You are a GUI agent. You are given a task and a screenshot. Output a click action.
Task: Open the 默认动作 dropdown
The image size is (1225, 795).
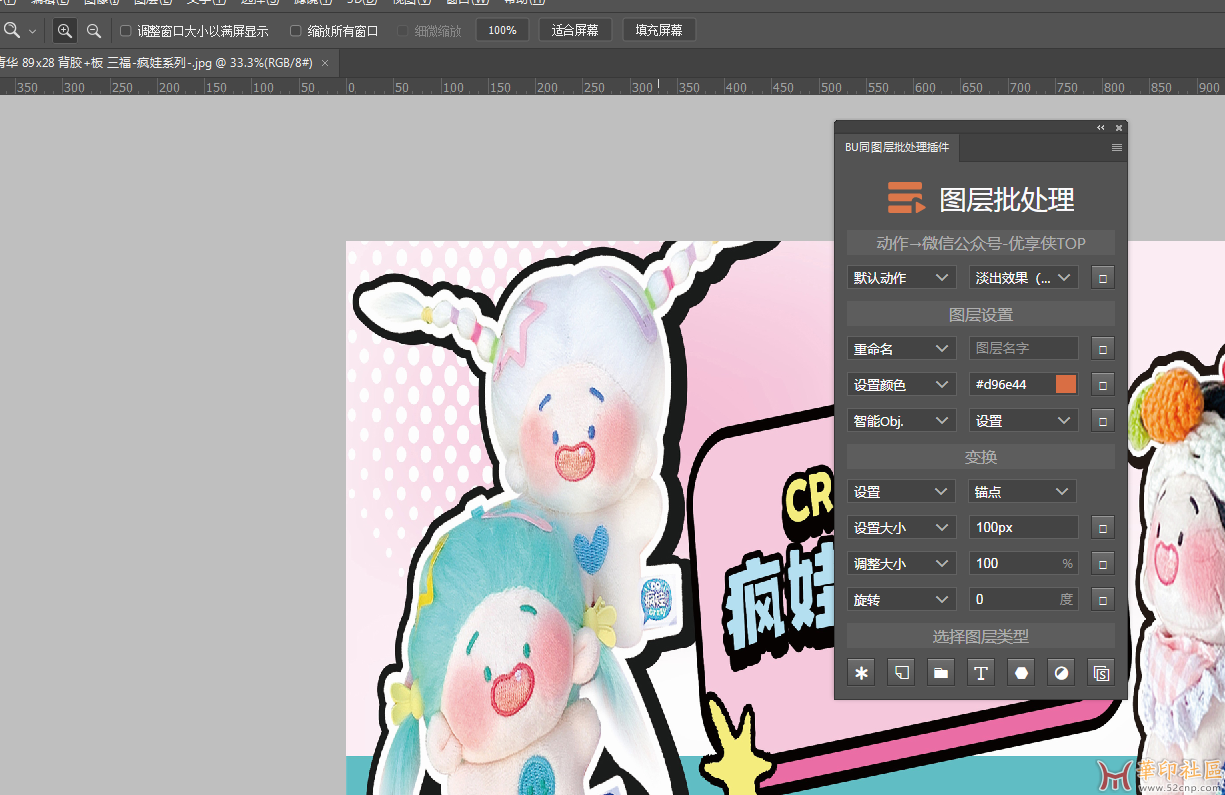coord(902,278)
